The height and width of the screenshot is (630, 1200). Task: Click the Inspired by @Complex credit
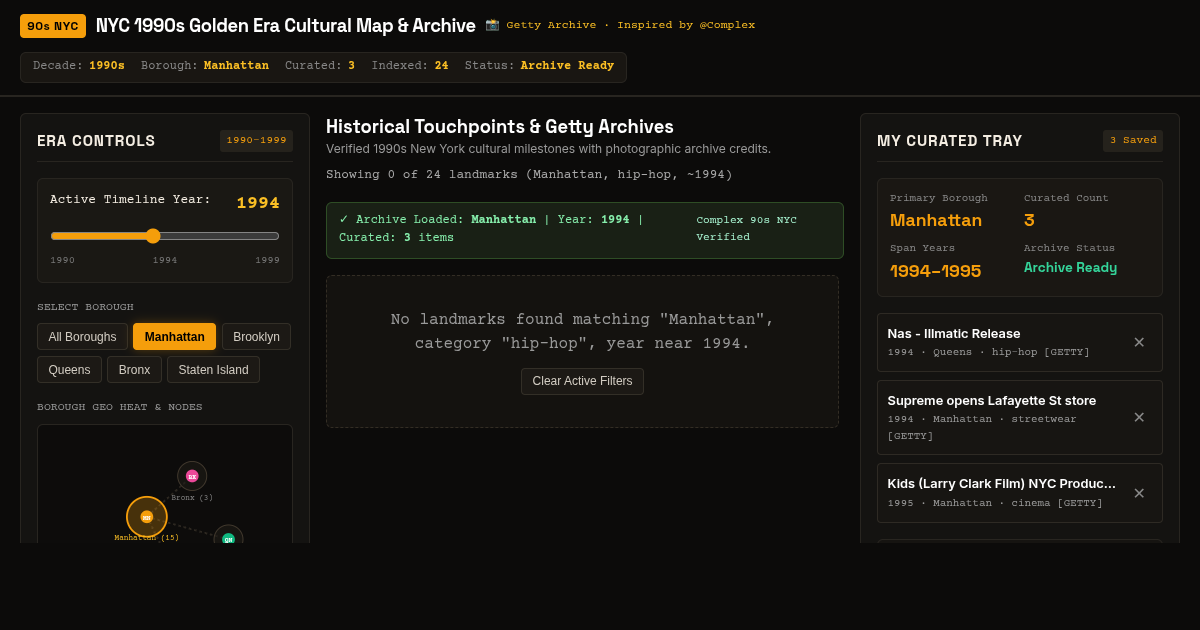[x=686, y=25]
